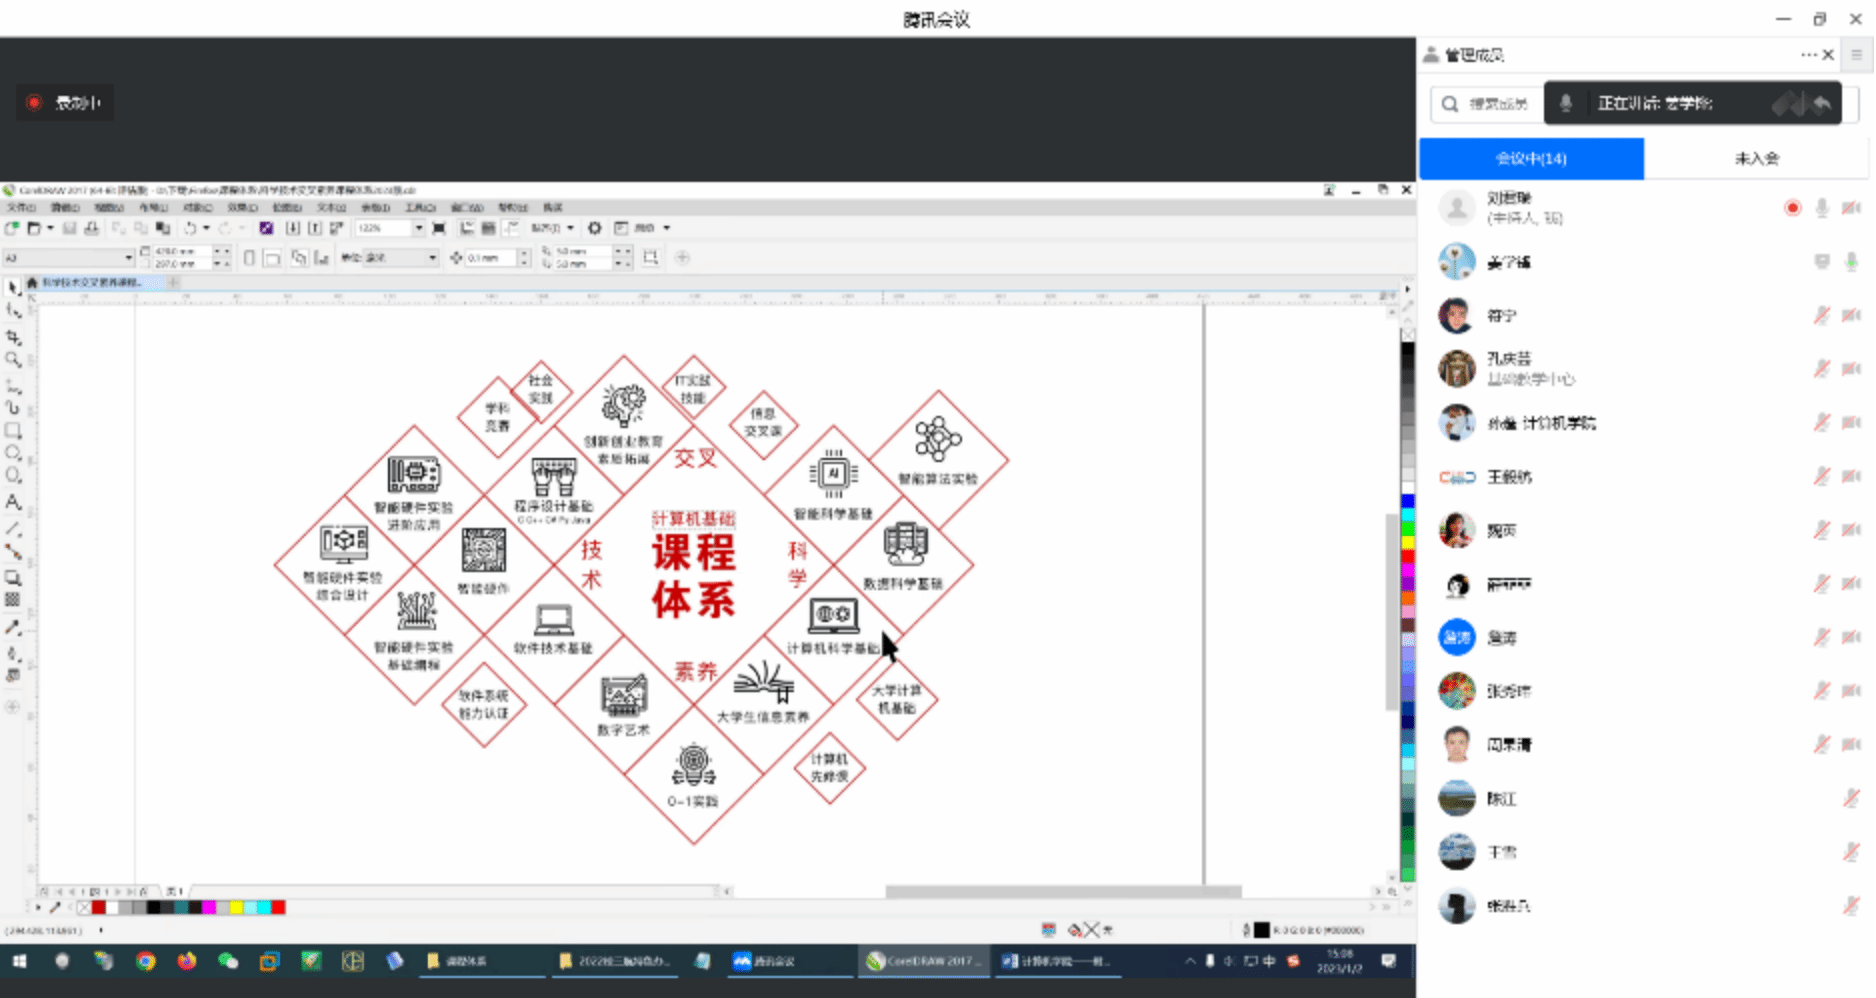Toggle camera for participant 孔庆芸
Screen dimensions: 1876x998
pos(1851,369)
